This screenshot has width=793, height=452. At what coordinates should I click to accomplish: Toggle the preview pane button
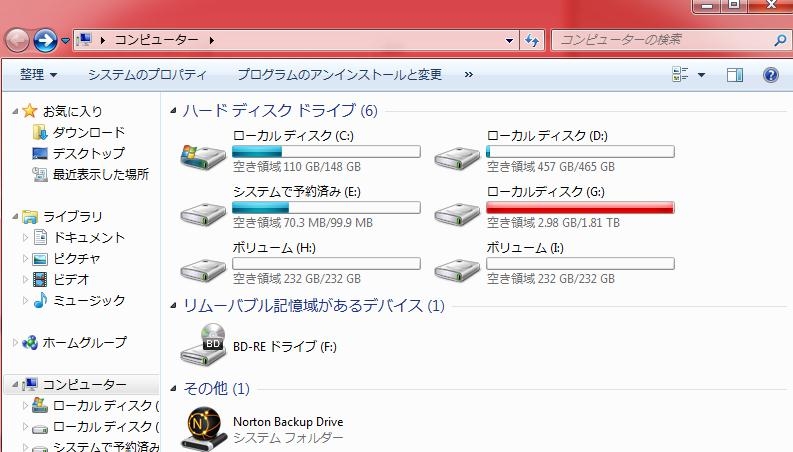point(735,75)
